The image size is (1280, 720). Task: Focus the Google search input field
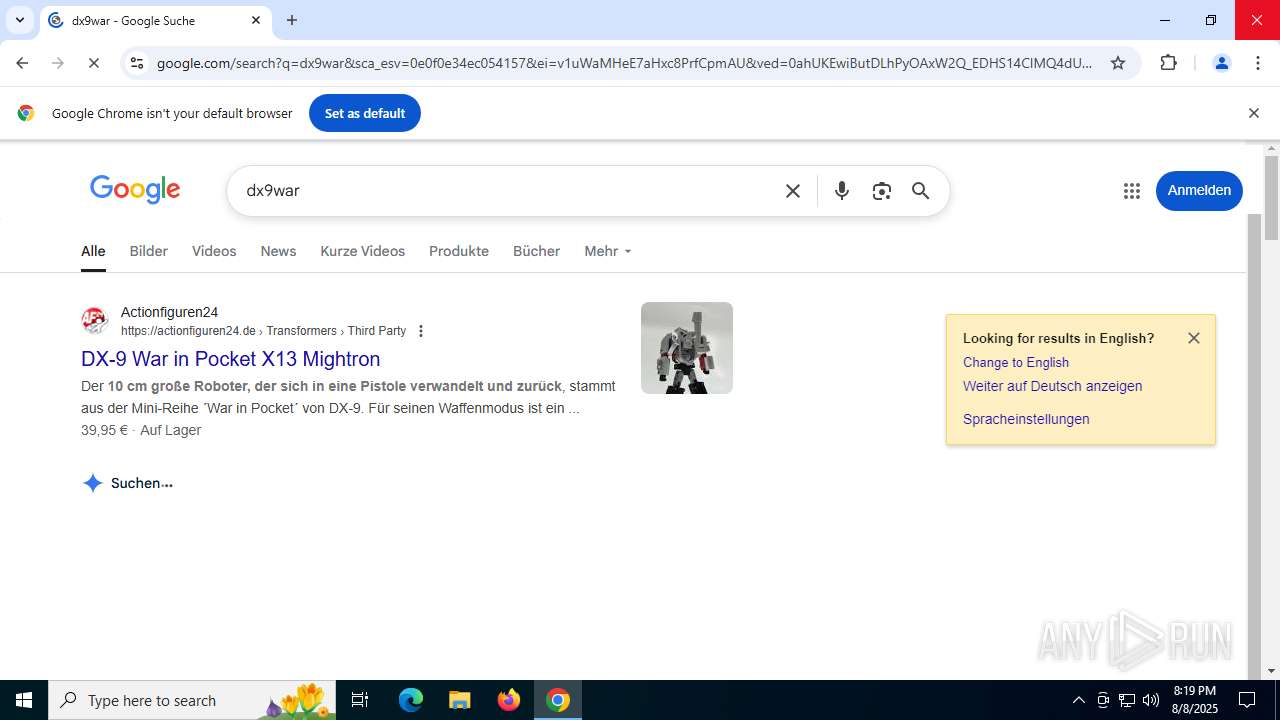coord(510,191)
